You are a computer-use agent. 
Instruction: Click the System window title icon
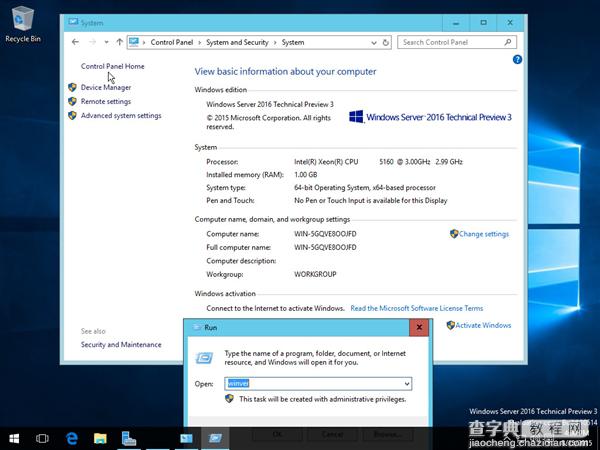[x=73, y=22]
